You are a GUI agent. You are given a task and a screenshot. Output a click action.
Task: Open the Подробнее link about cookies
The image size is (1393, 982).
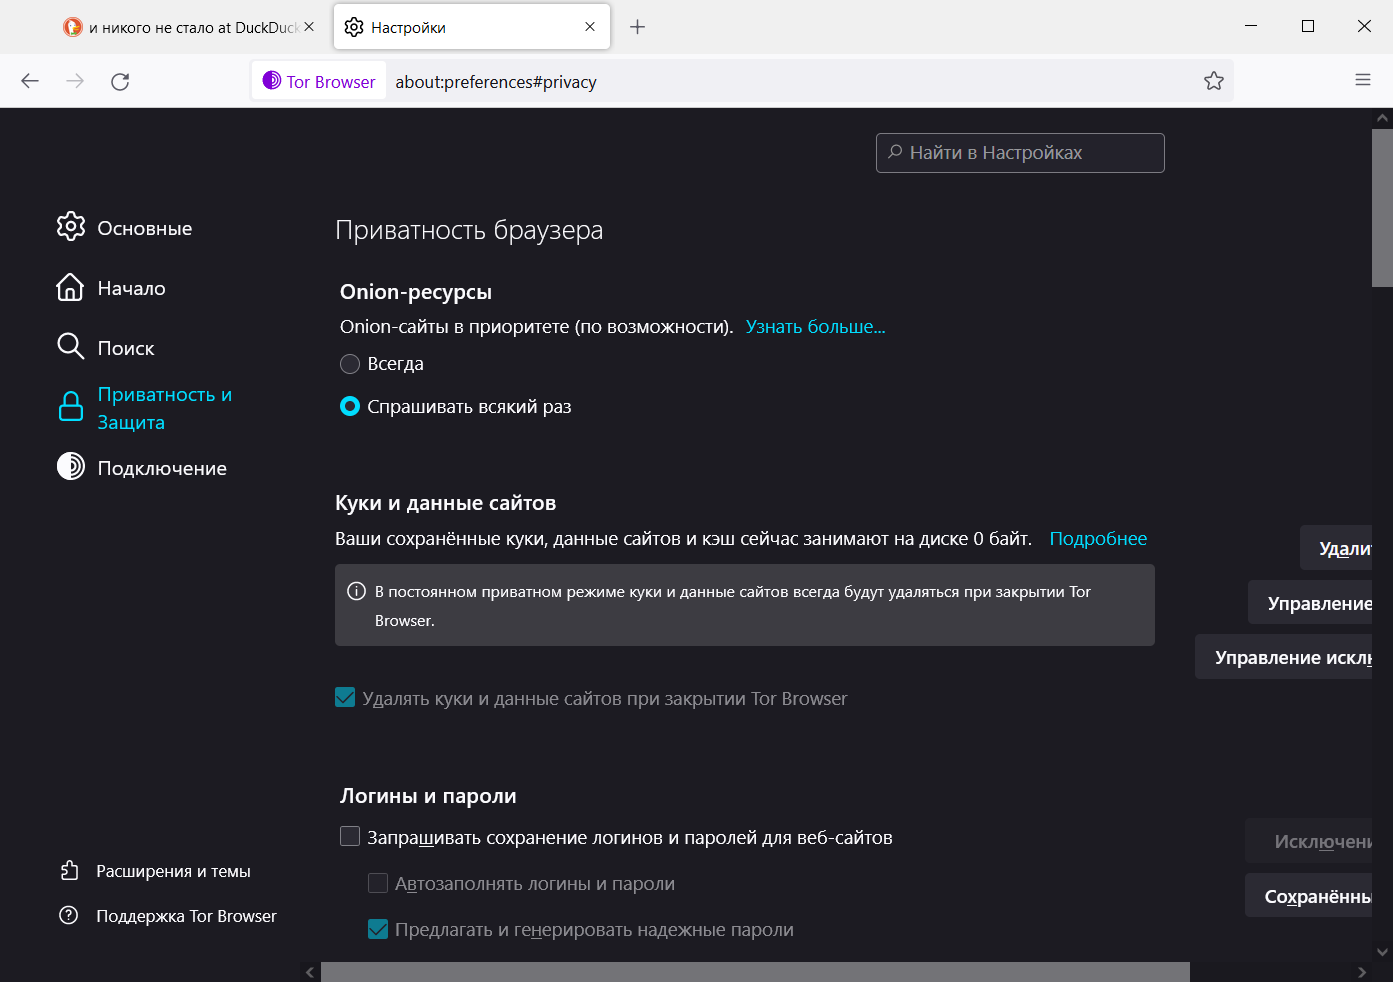1098,539
